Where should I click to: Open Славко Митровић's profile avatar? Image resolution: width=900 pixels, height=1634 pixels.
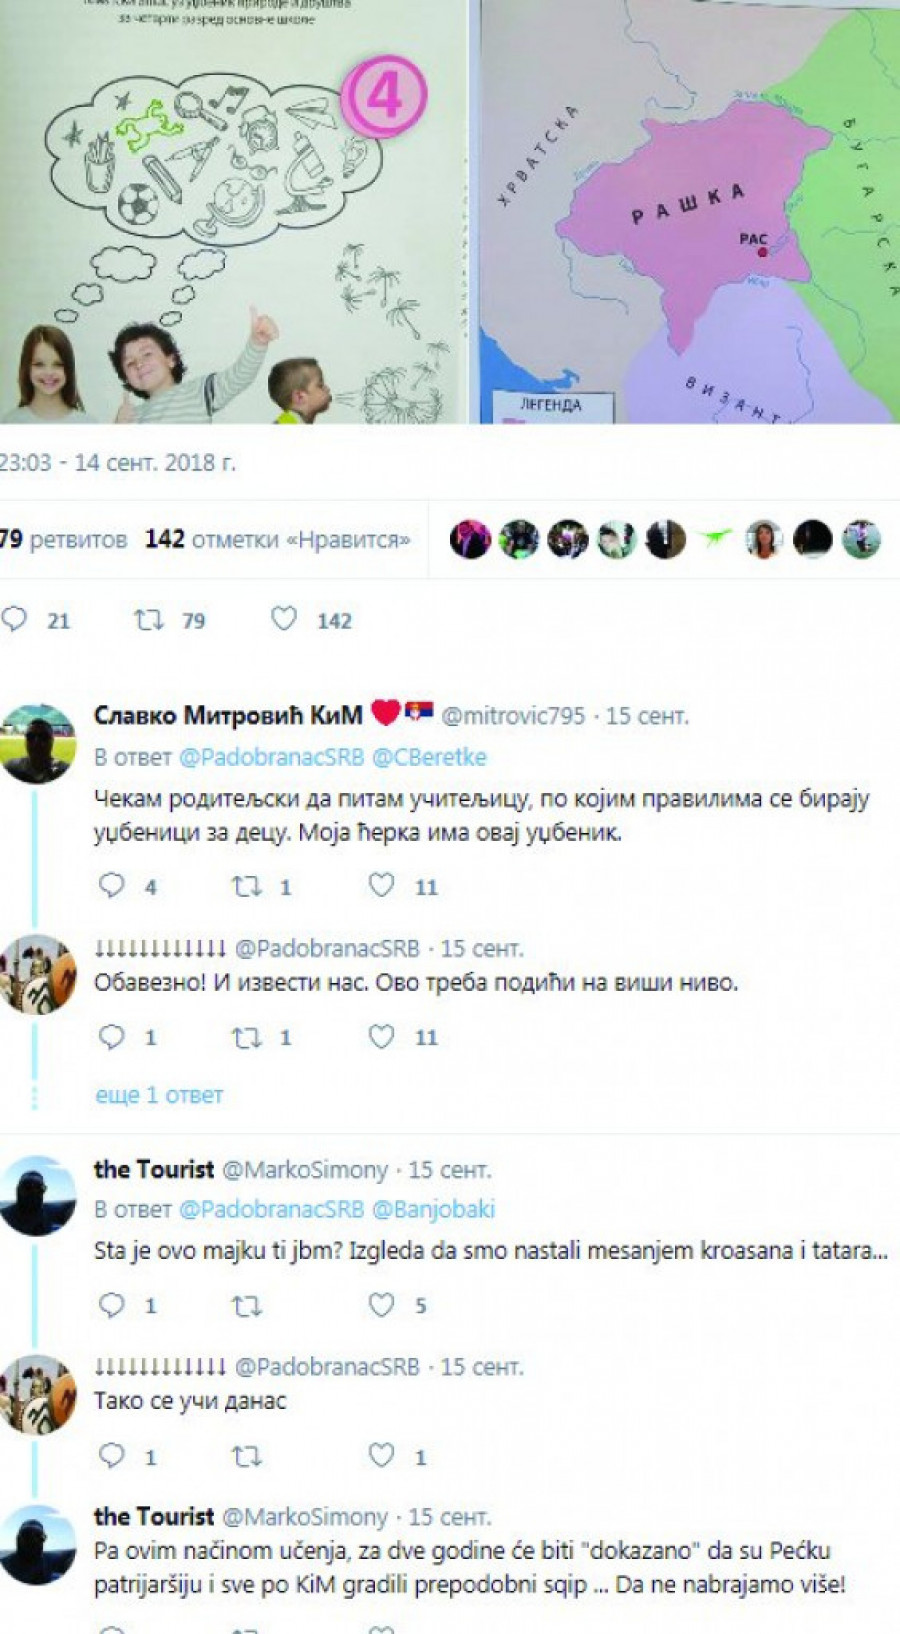[38, 743]
